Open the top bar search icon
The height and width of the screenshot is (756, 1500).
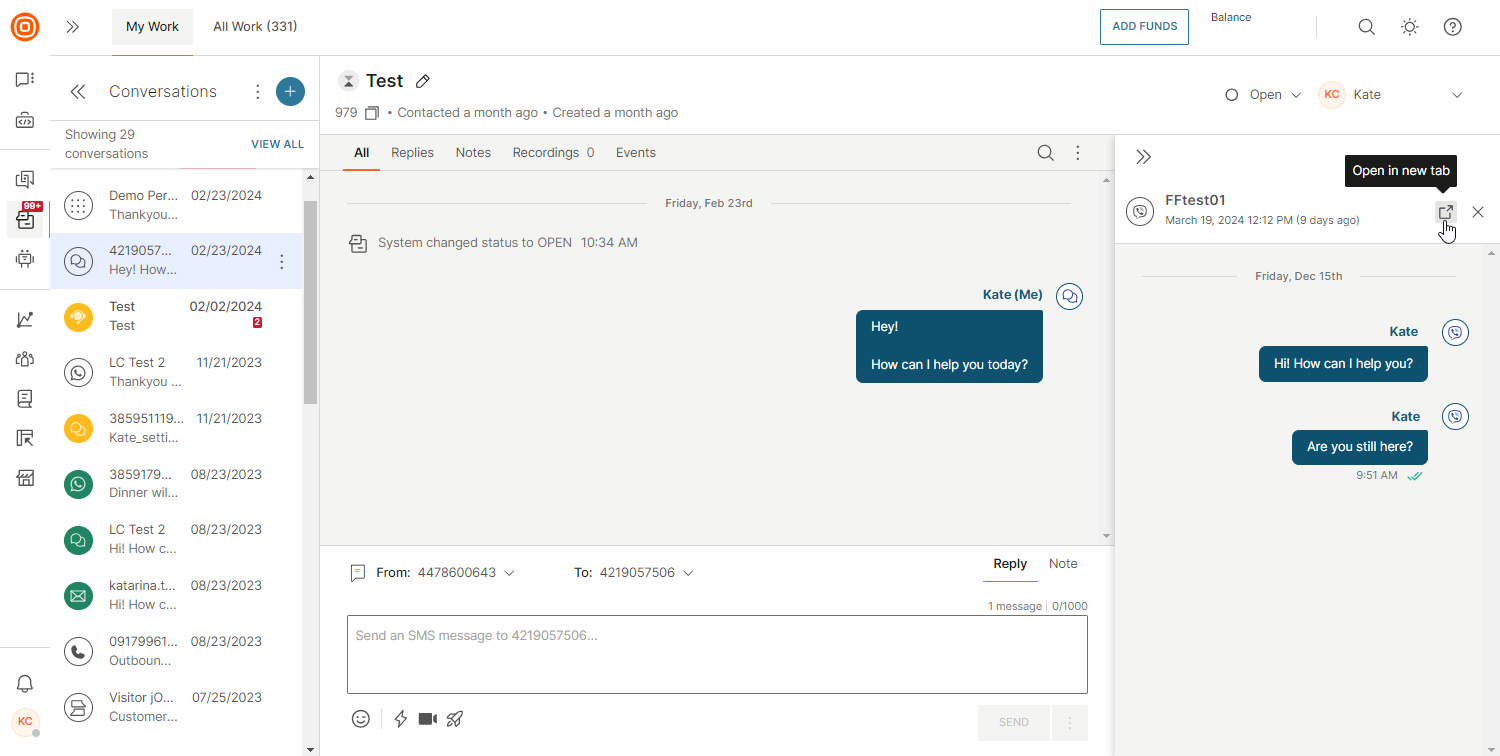[1366, 27]
